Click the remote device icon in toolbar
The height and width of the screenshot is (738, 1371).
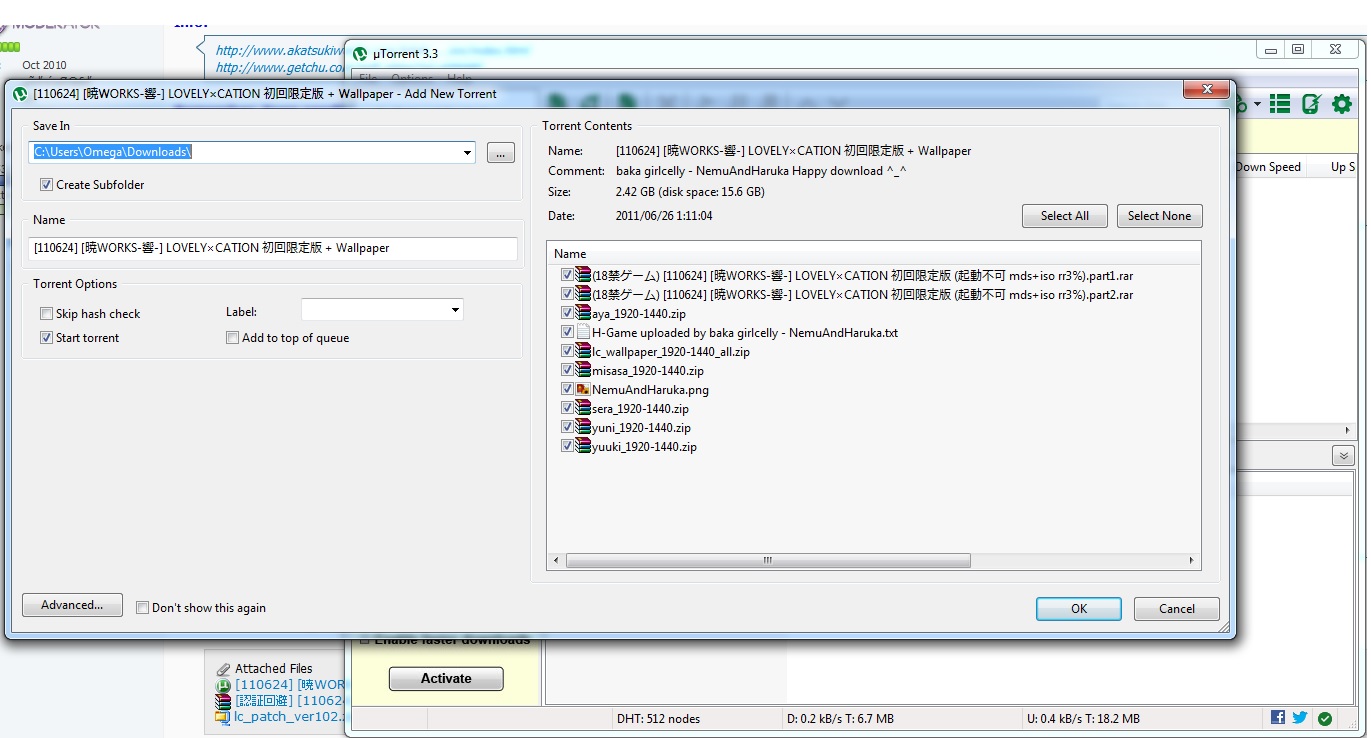pyautogui.click(x=1311, y=104)
